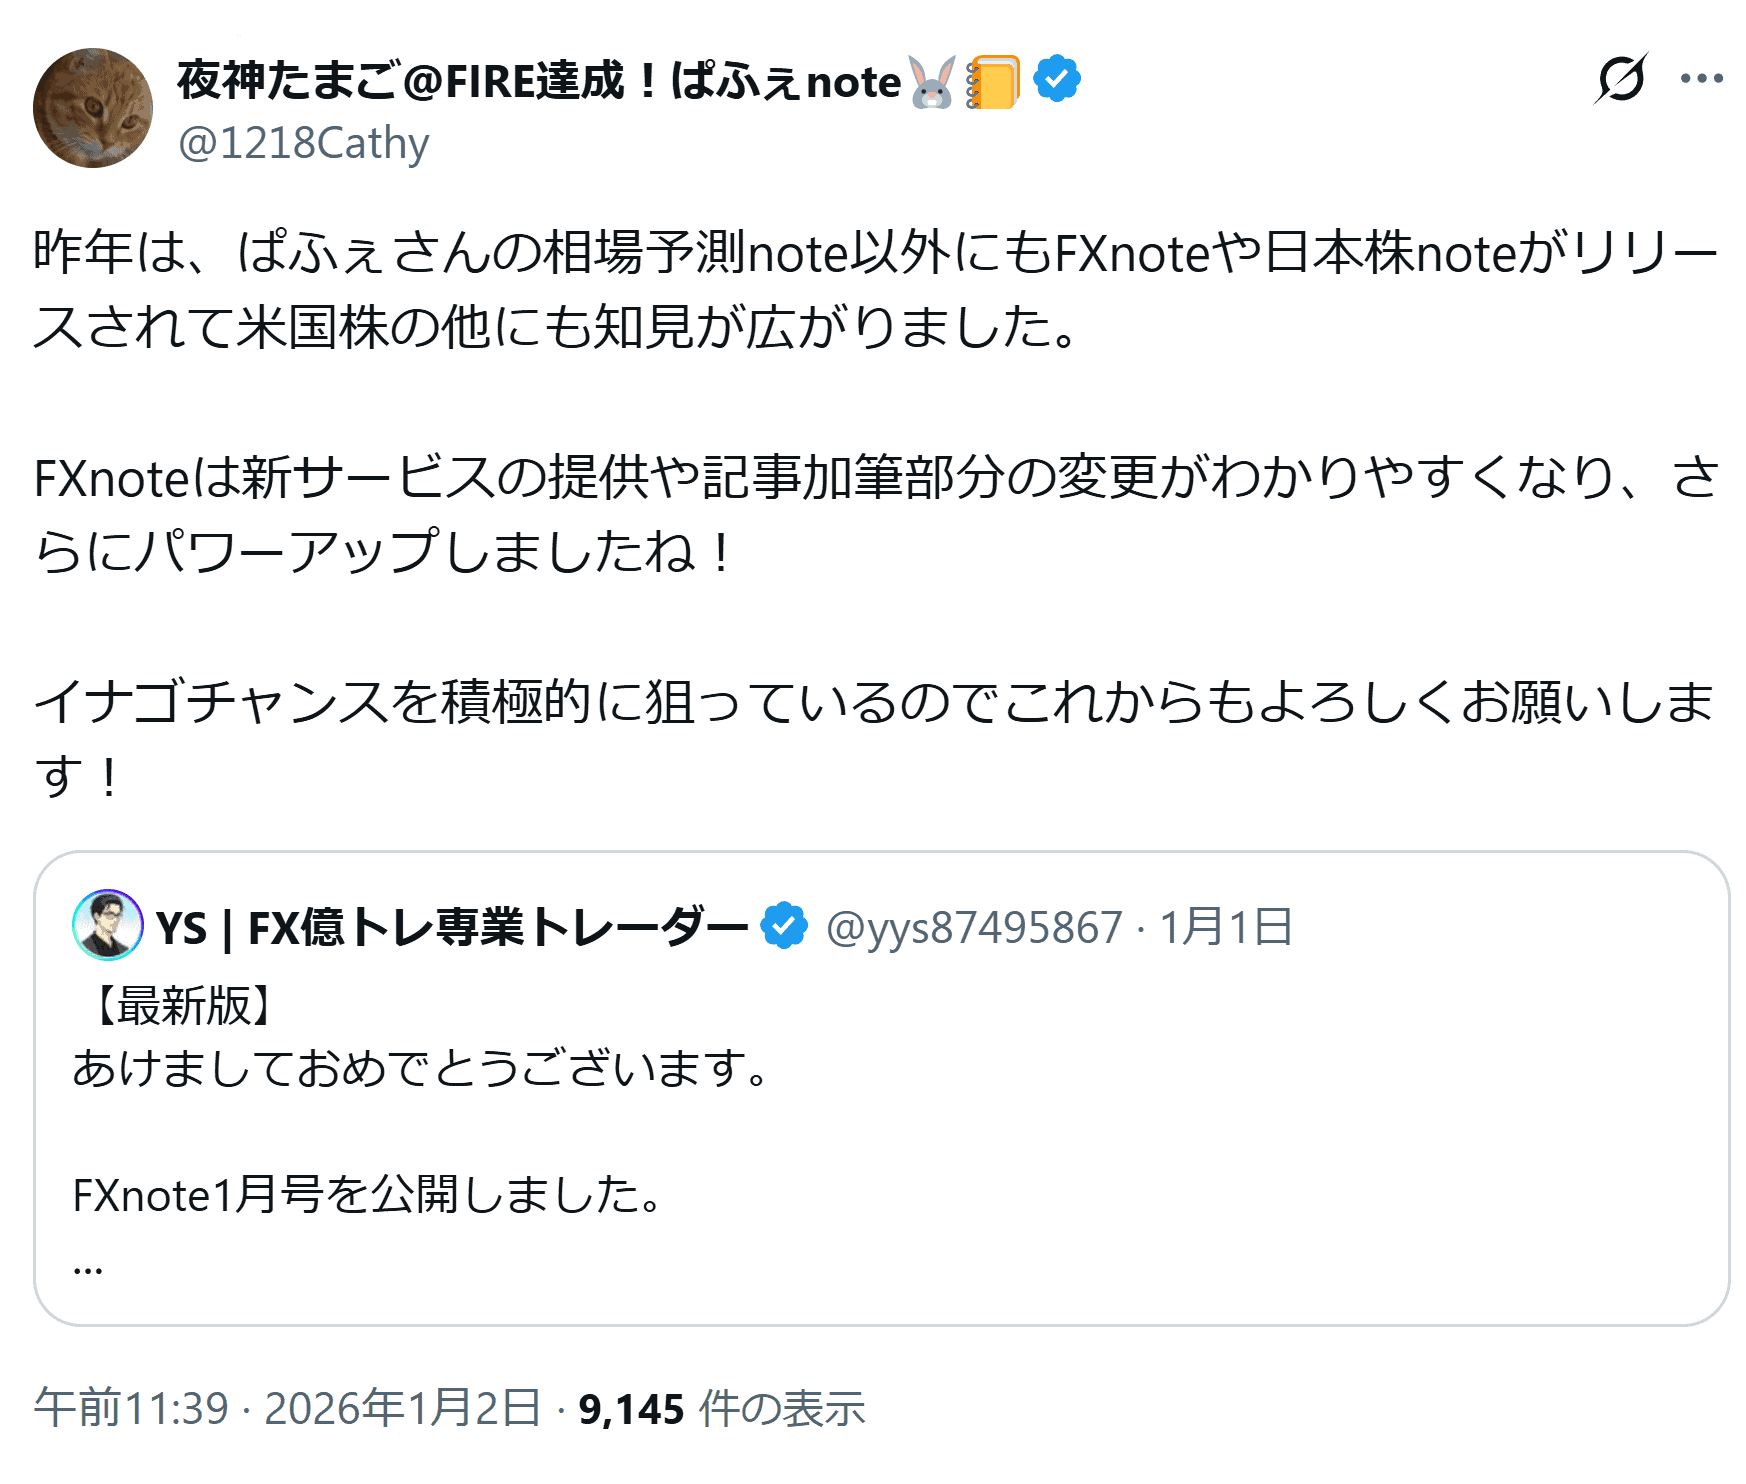
Task: Click the cat profile avatar
Action: (x=93, y=108)
